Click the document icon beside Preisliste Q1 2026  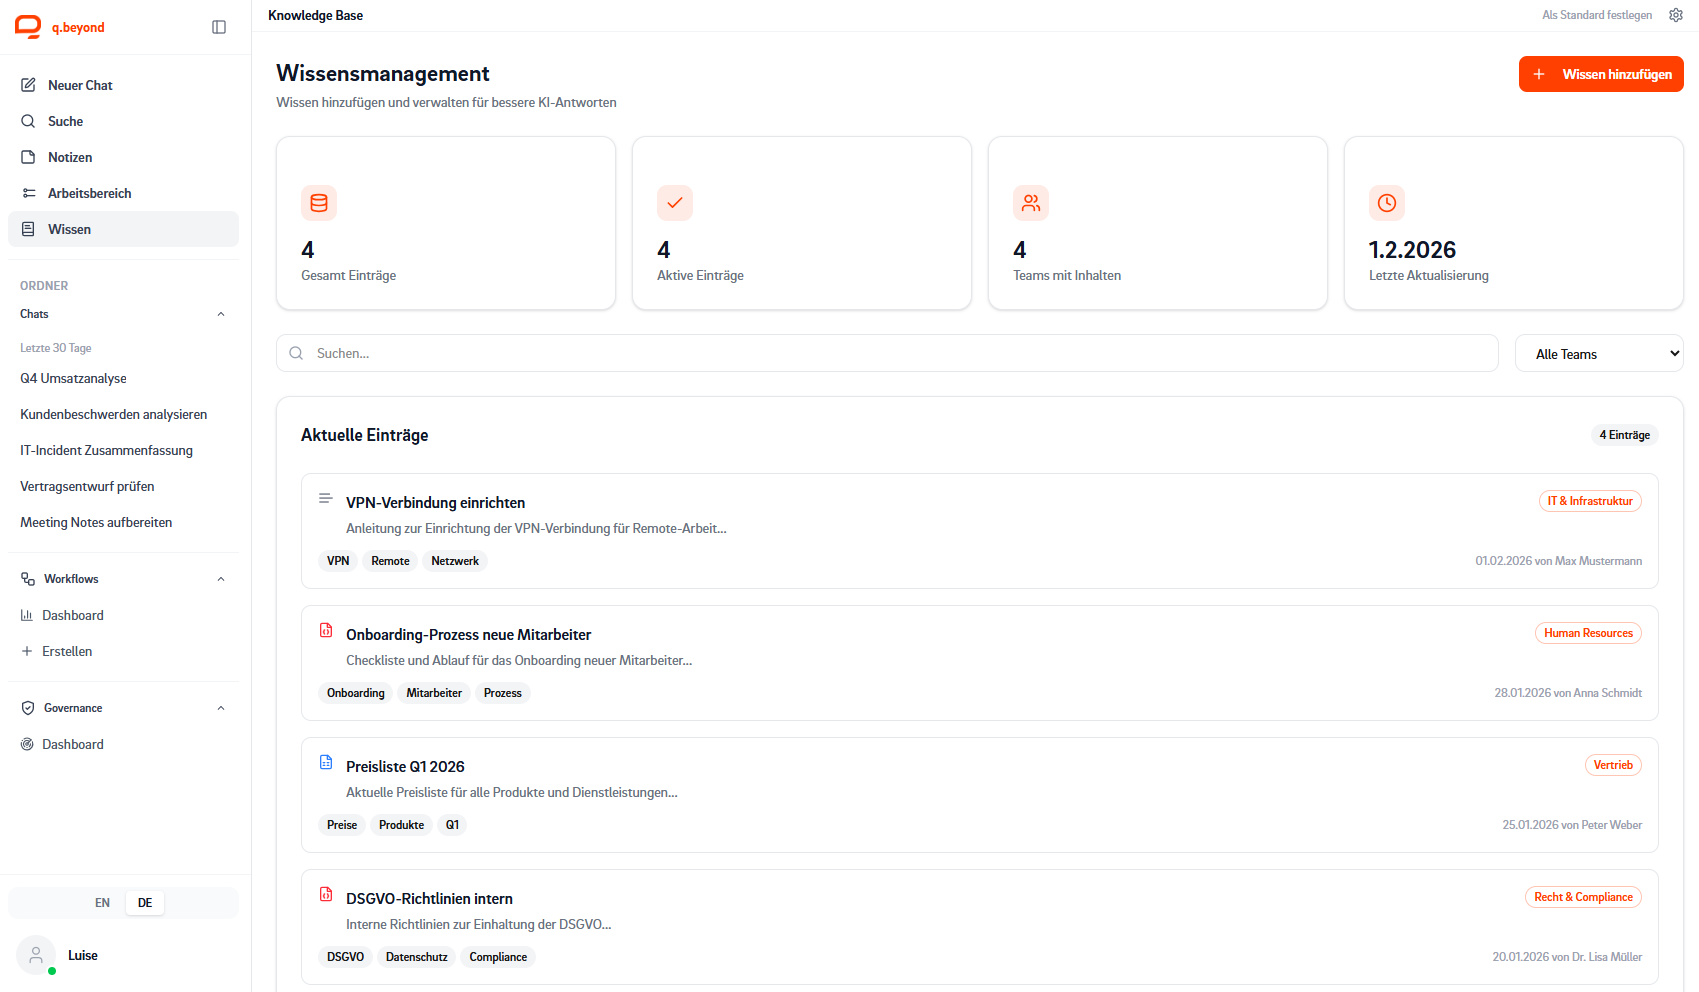(x=326, y=762)
